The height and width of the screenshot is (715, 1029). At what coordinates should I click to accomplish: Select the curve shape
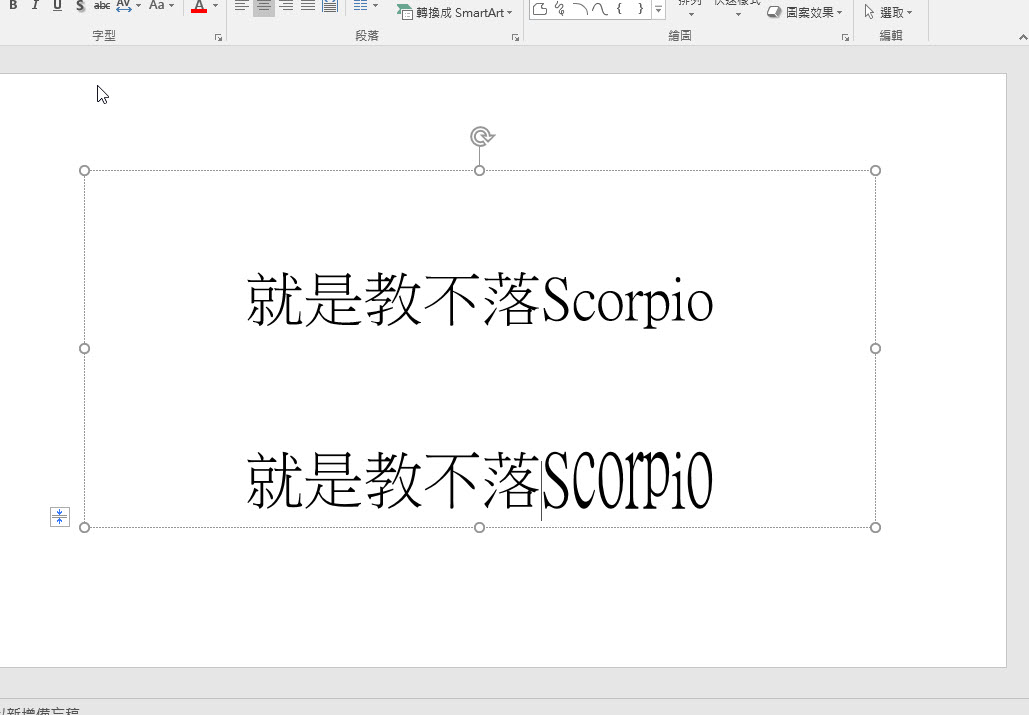pos(599,9)
